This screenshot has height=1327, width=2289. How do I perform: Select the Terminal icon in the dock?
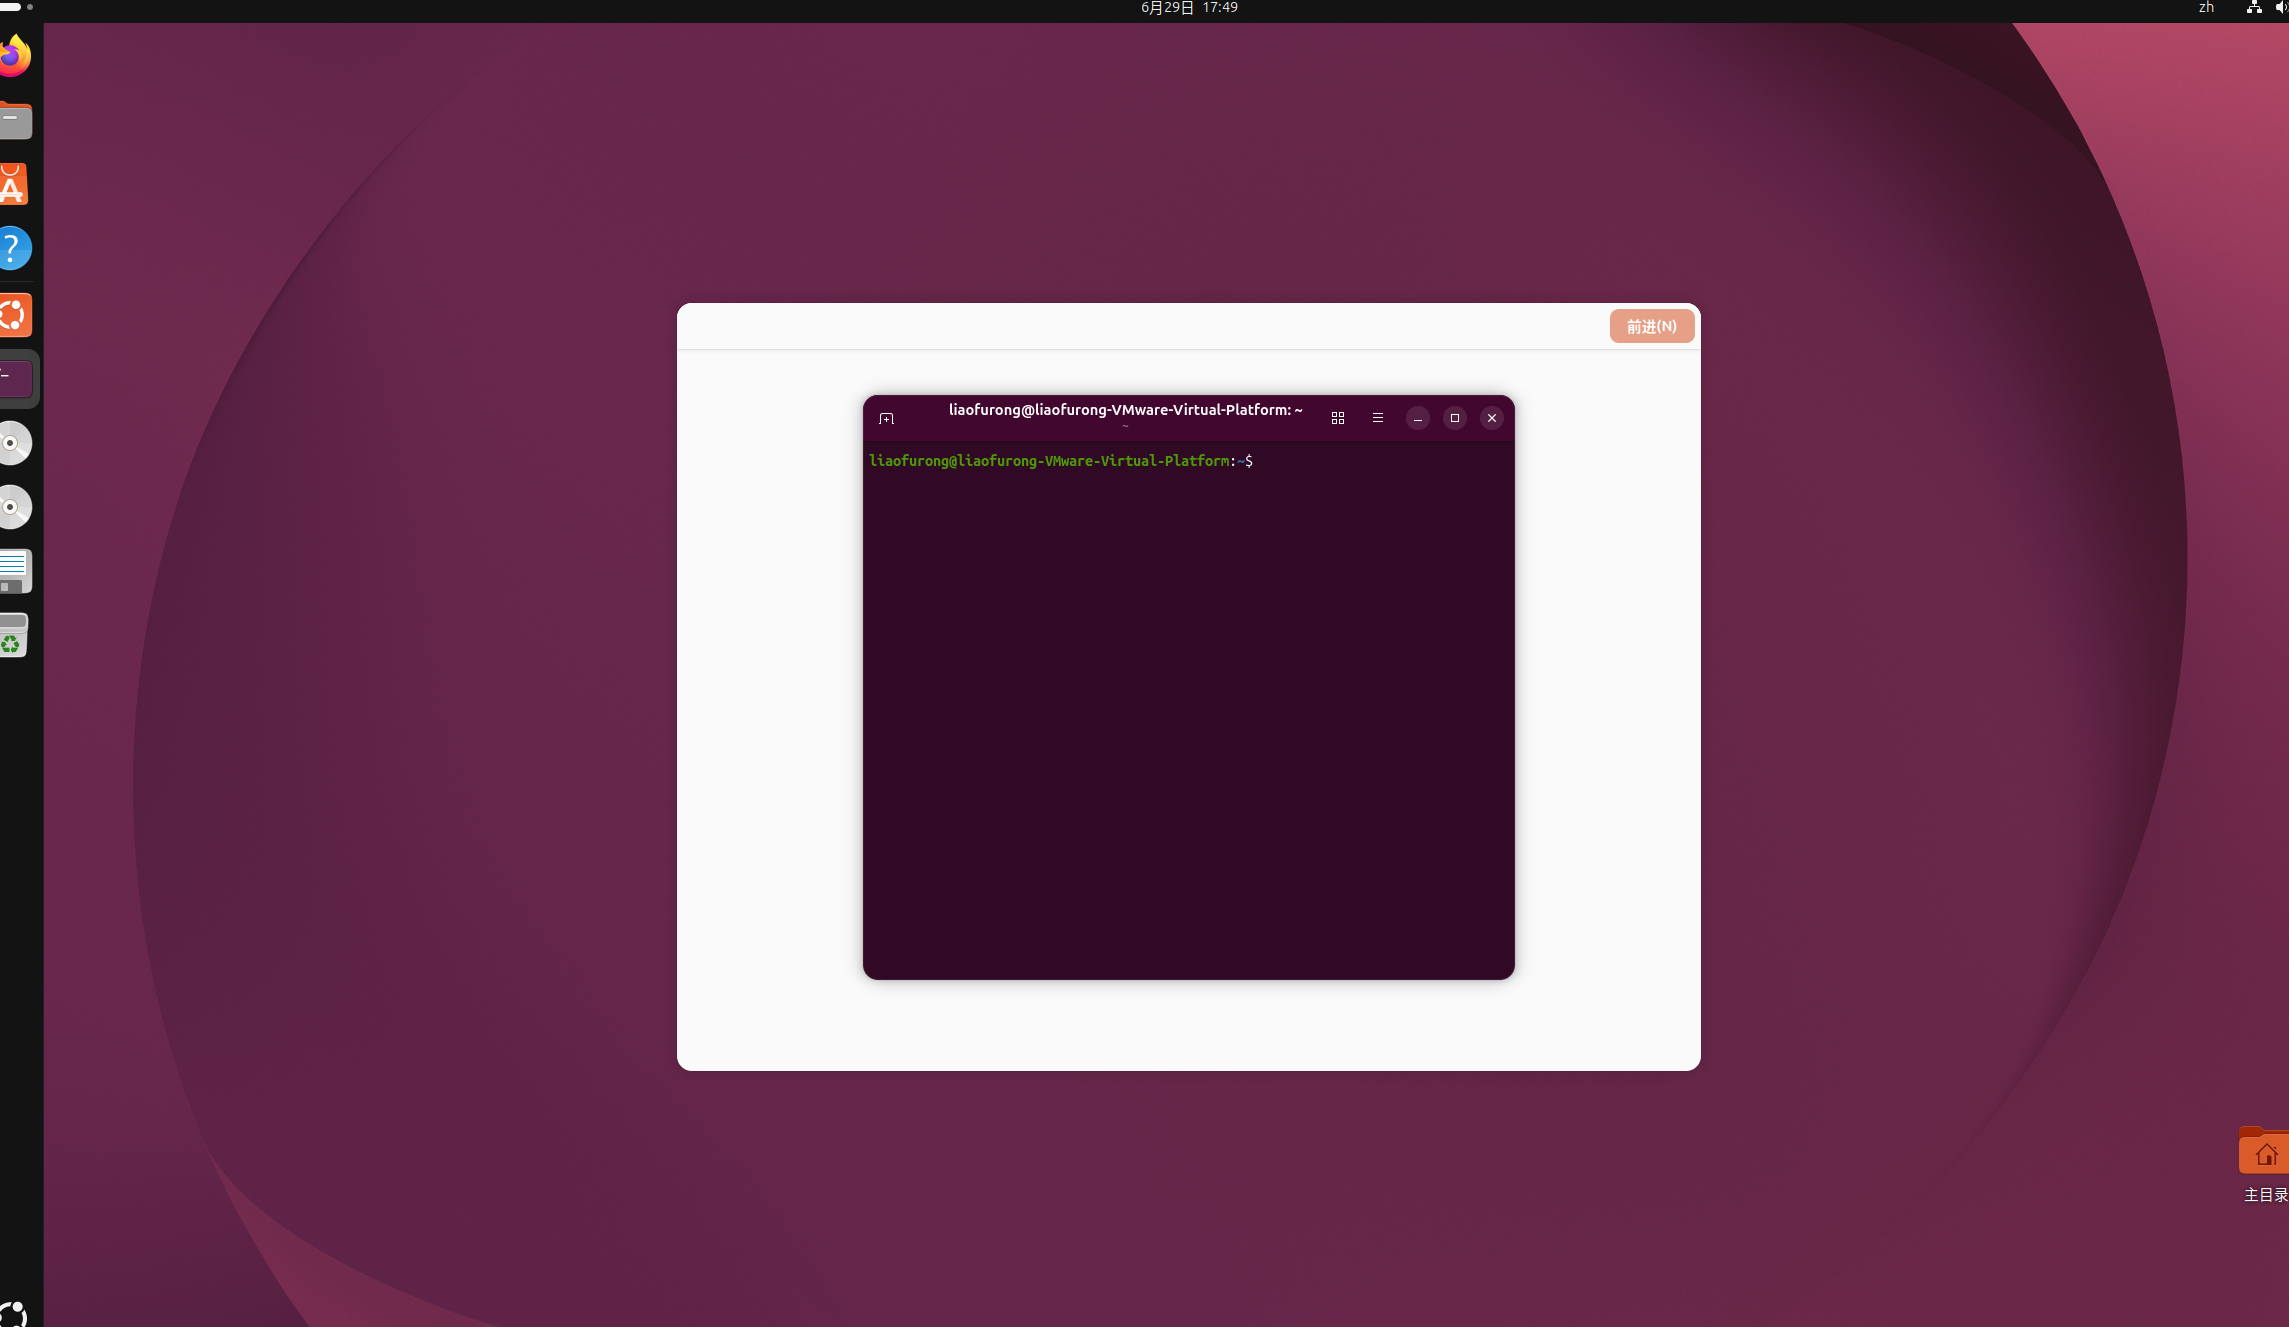point(14,379)
